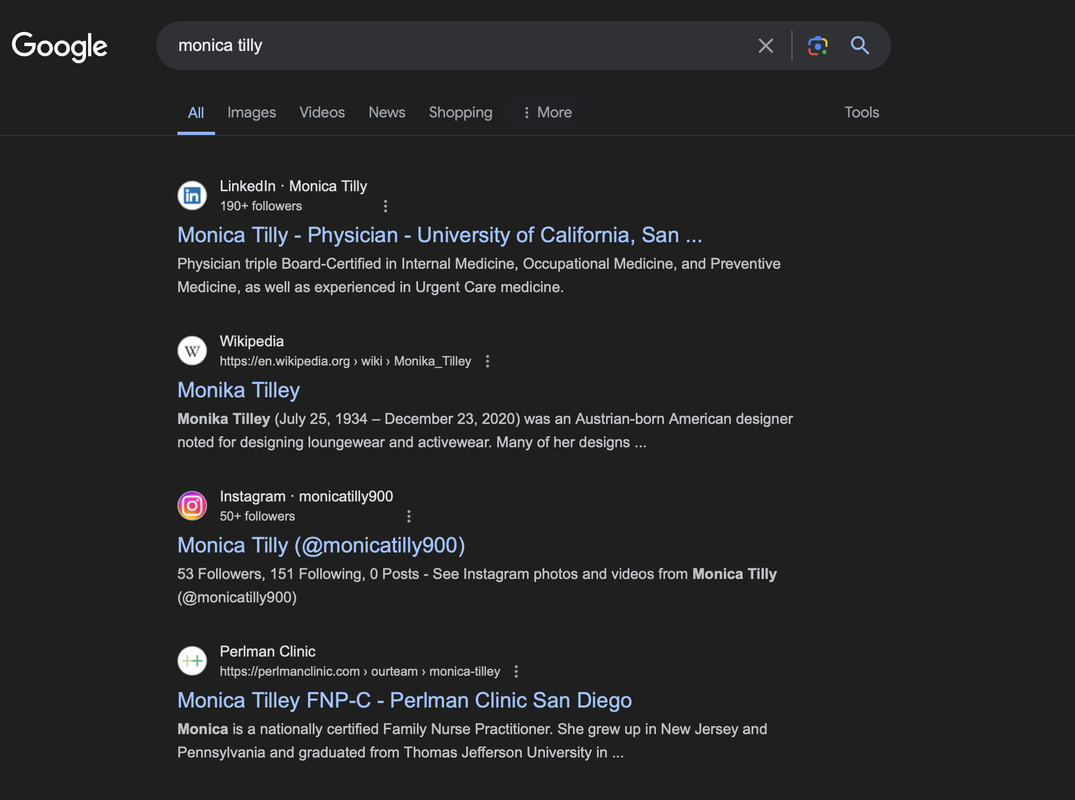Switch to the Shopping tab

461,112
